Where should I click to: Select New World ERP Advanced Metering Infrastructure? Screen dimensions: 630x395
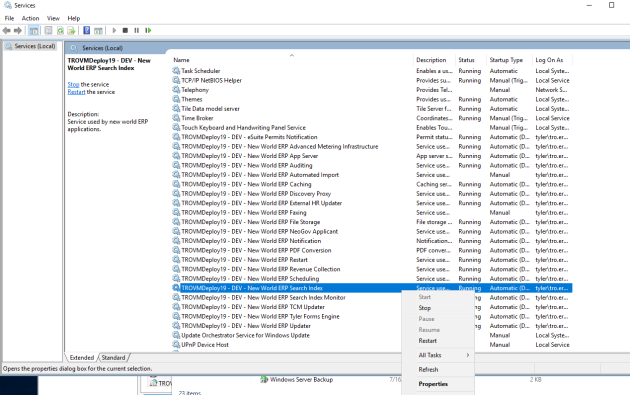click(x=372, y=146)
